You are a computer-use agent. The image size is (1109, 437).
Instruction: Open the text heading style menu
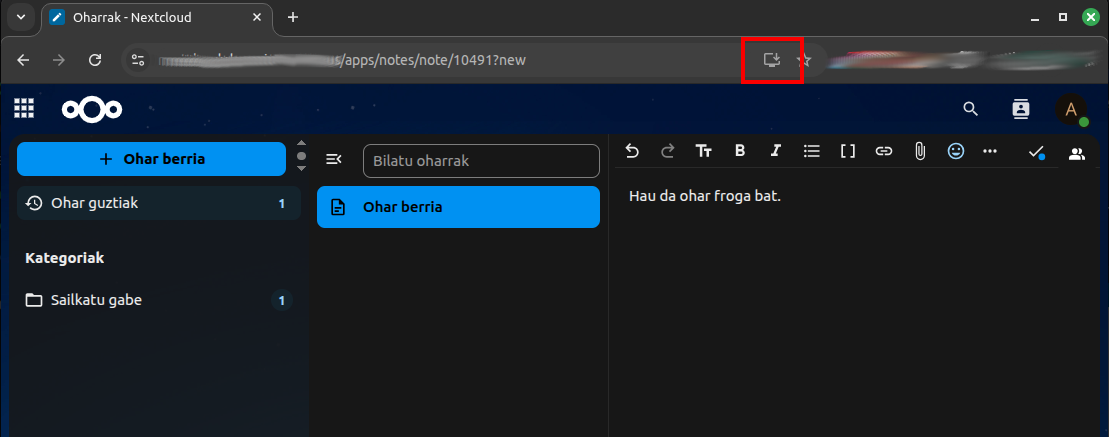click(x=704, y=151)
